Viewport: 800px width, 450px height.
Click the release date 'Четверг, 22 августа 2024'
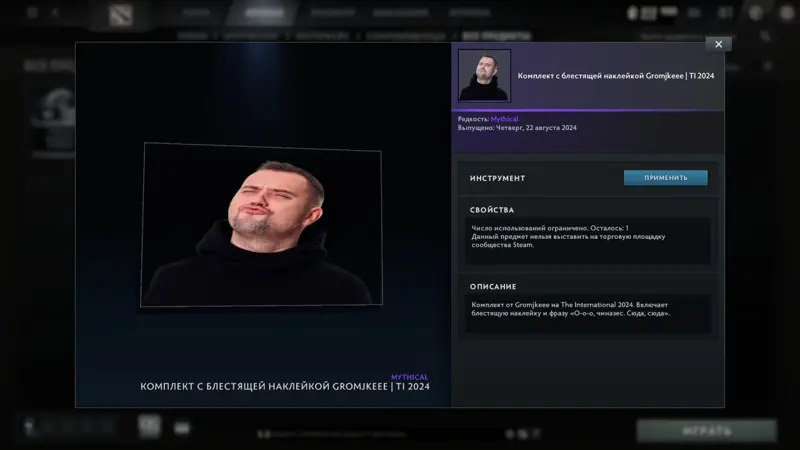pyautogui.click(x=536, y=128)
